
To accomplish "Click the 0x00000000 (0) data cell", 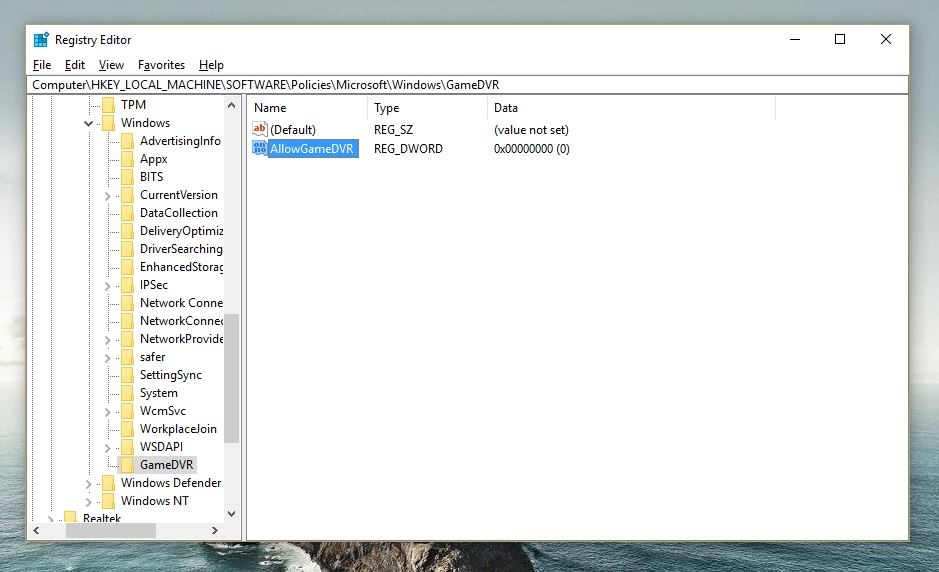I will (x=532, y=149).
